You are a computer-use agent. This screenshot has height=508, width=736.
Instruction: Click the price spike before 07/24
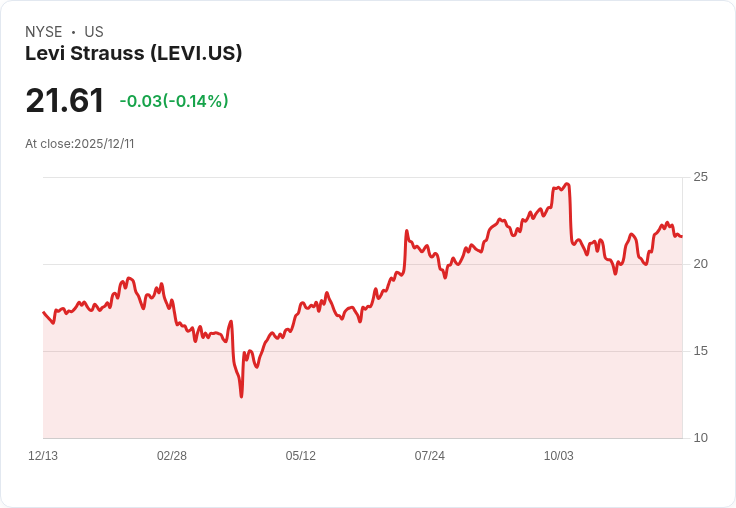[406, 231]
